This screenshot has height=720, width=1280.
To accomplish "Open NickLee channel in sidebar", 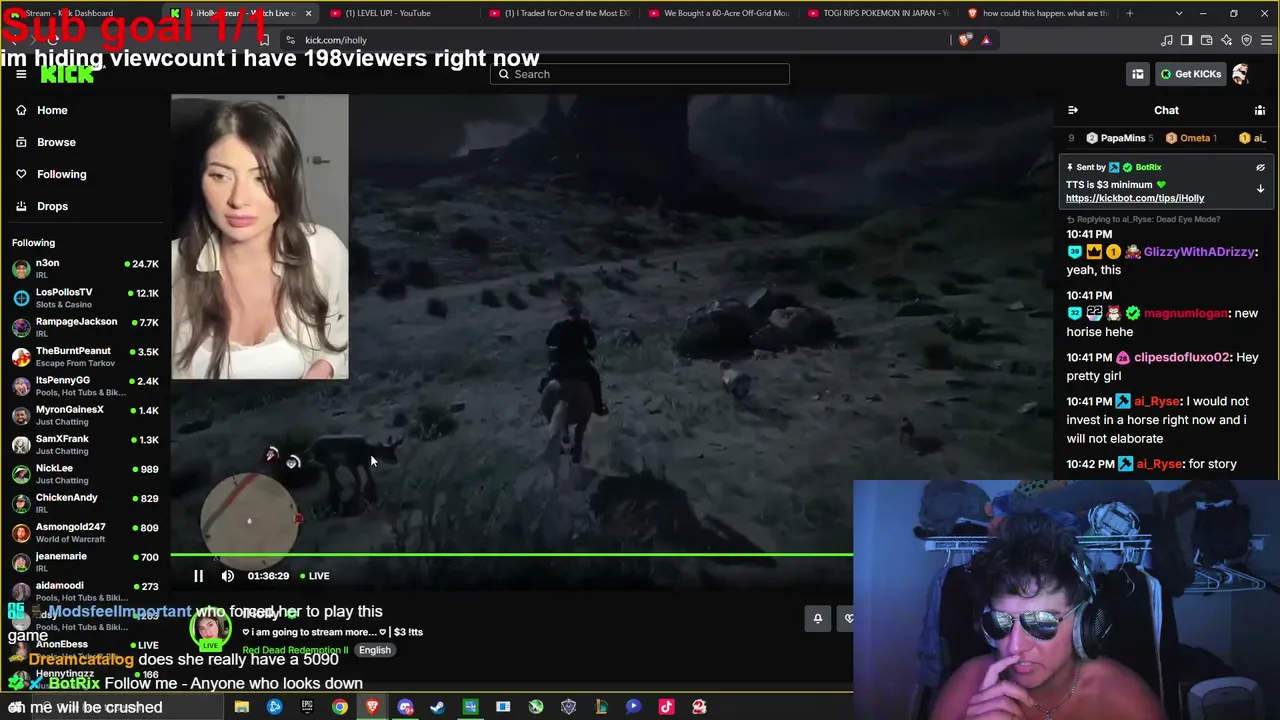I will tap(85, 474).
